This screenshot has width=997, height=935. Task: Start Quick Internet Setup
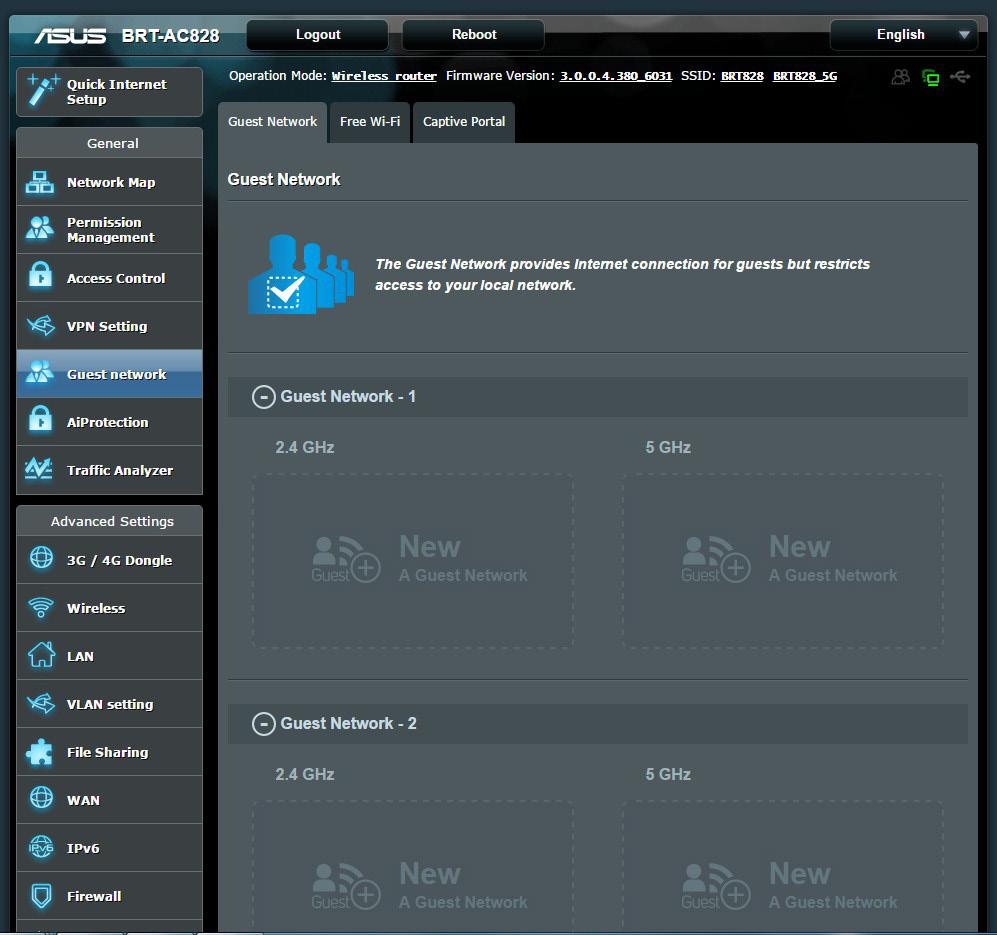click(109, 92)
